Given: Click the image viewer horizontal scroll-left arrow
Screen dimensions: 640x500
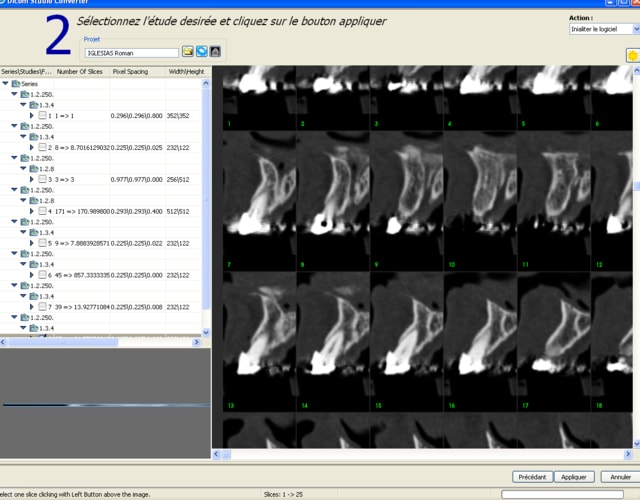Looking at the screenshot, I should click(x=216, y=453).
